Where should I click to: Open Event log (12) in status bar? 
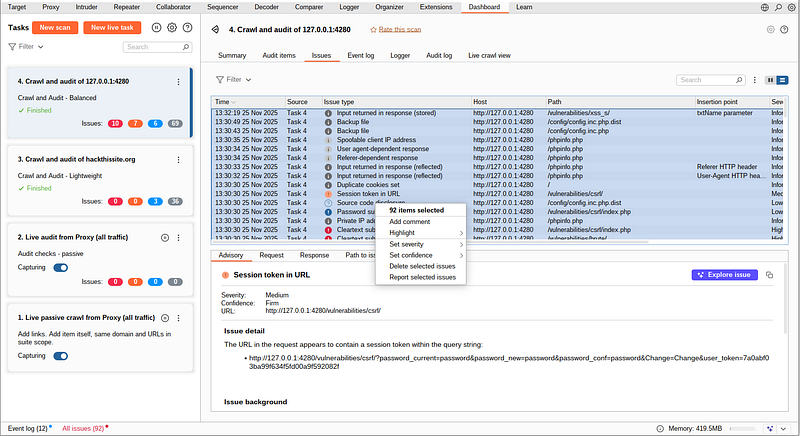click(x=28, y=429)
